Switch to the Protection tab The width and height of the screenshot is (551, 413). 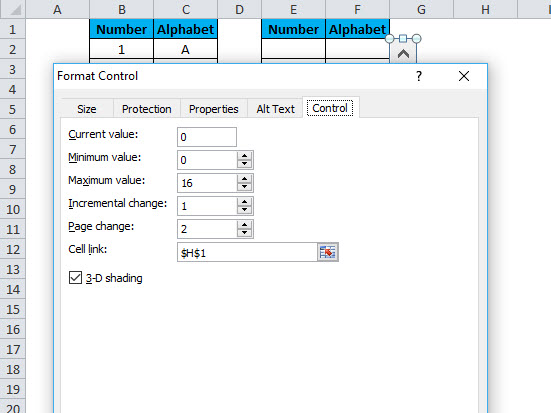147,109
